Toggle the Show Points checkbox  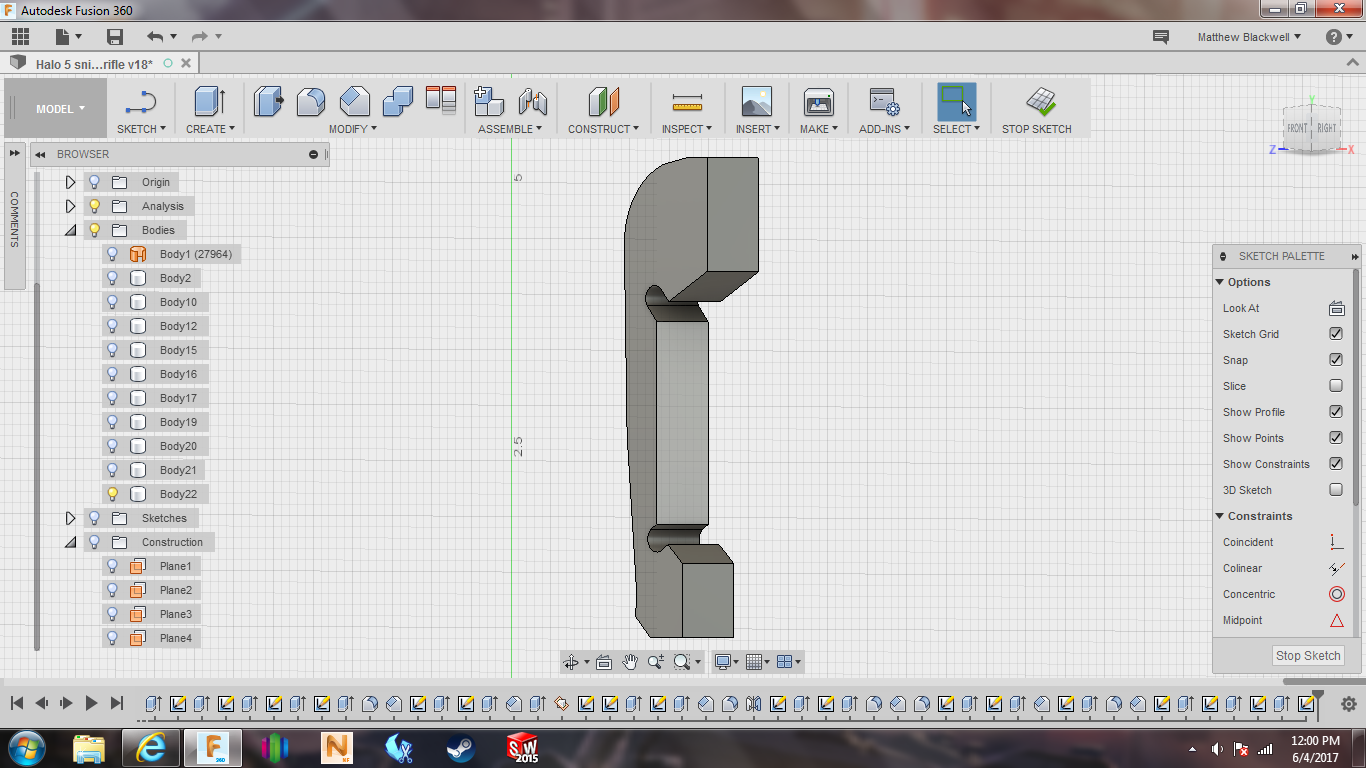[x=1336, y=438]
